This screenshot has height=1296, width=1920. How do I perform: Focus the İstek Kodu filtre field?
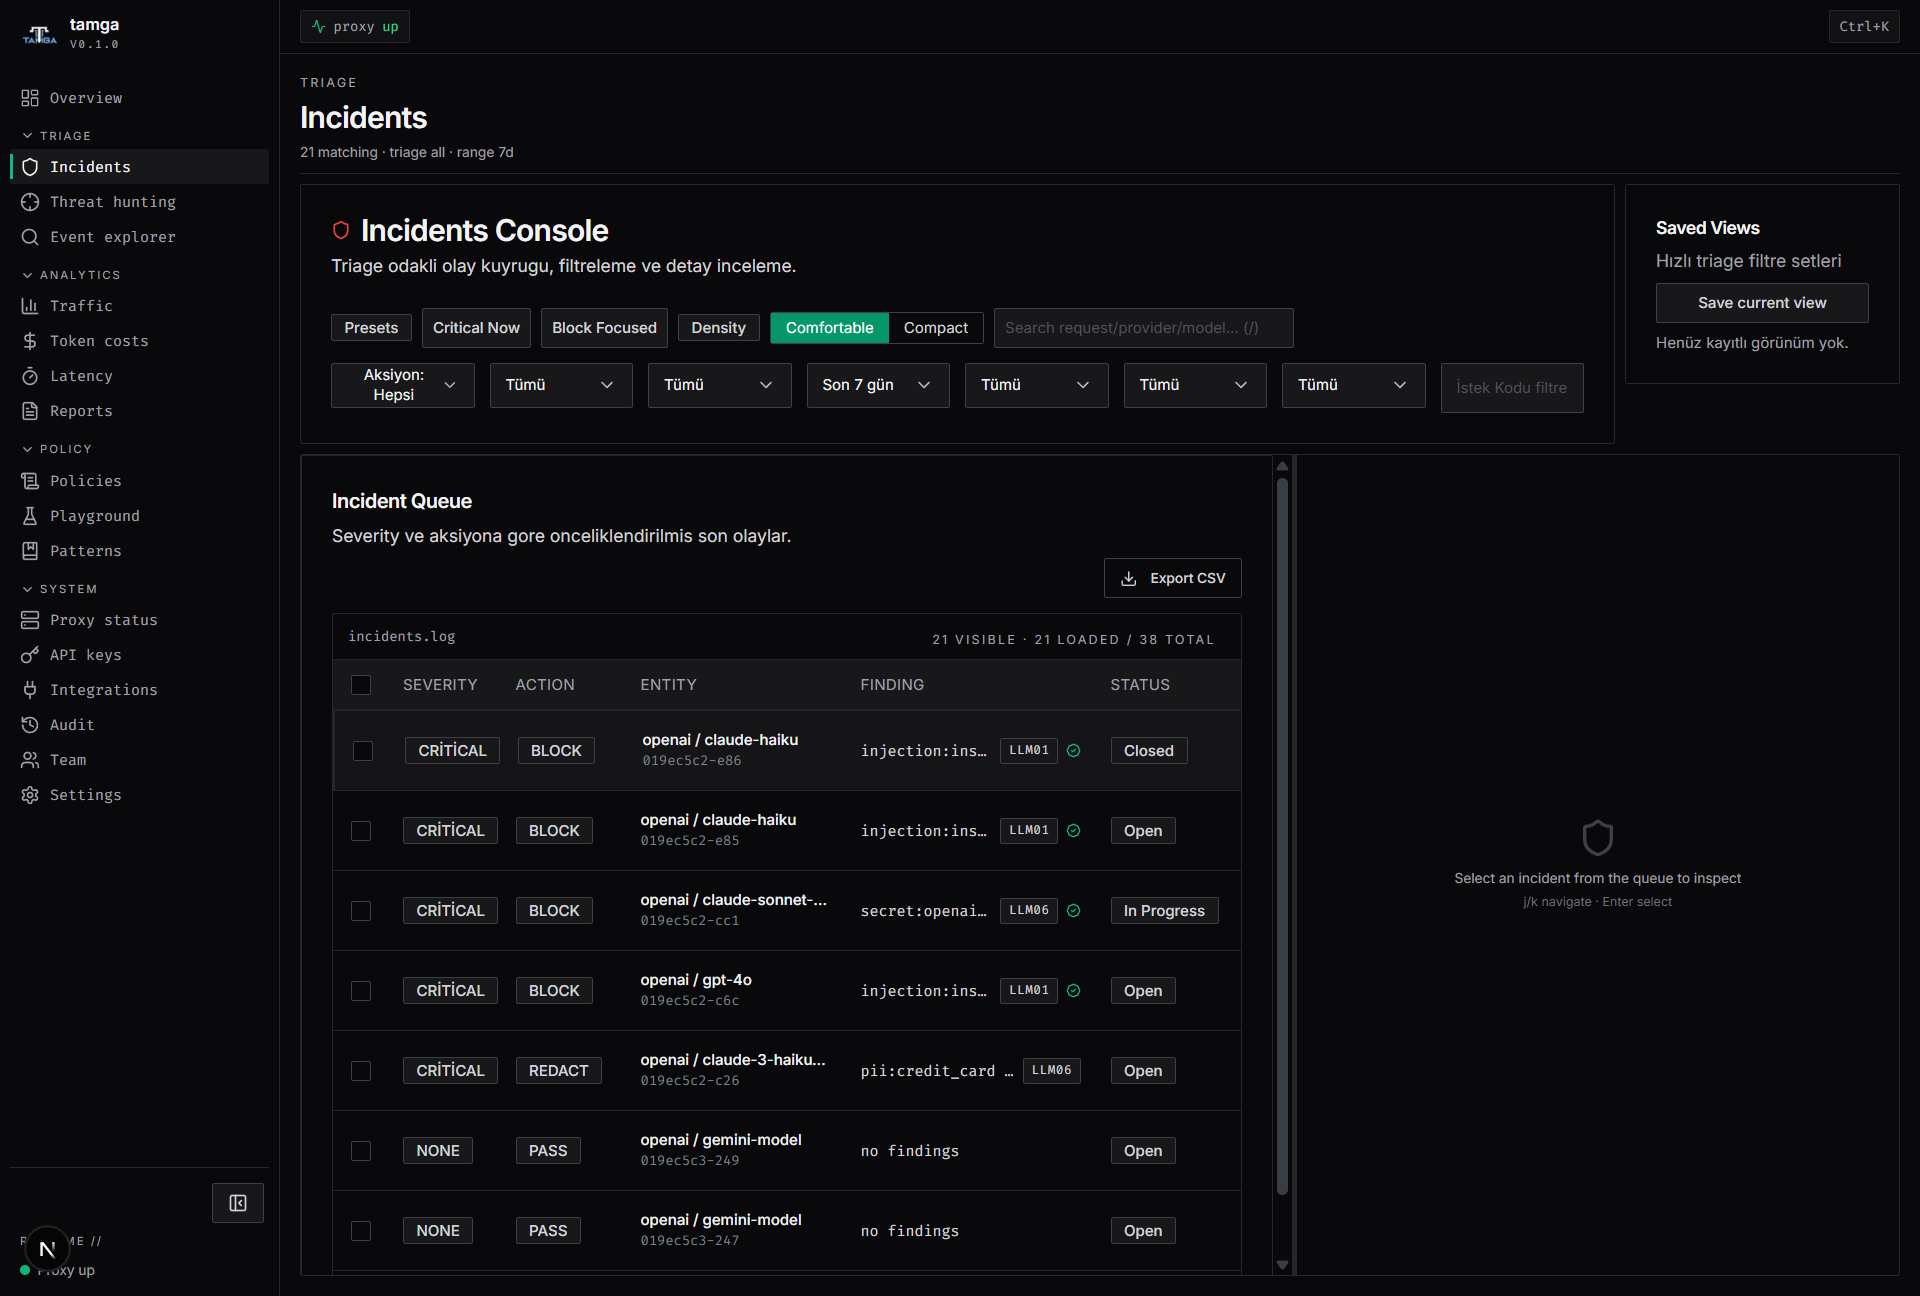(1512, 388)
